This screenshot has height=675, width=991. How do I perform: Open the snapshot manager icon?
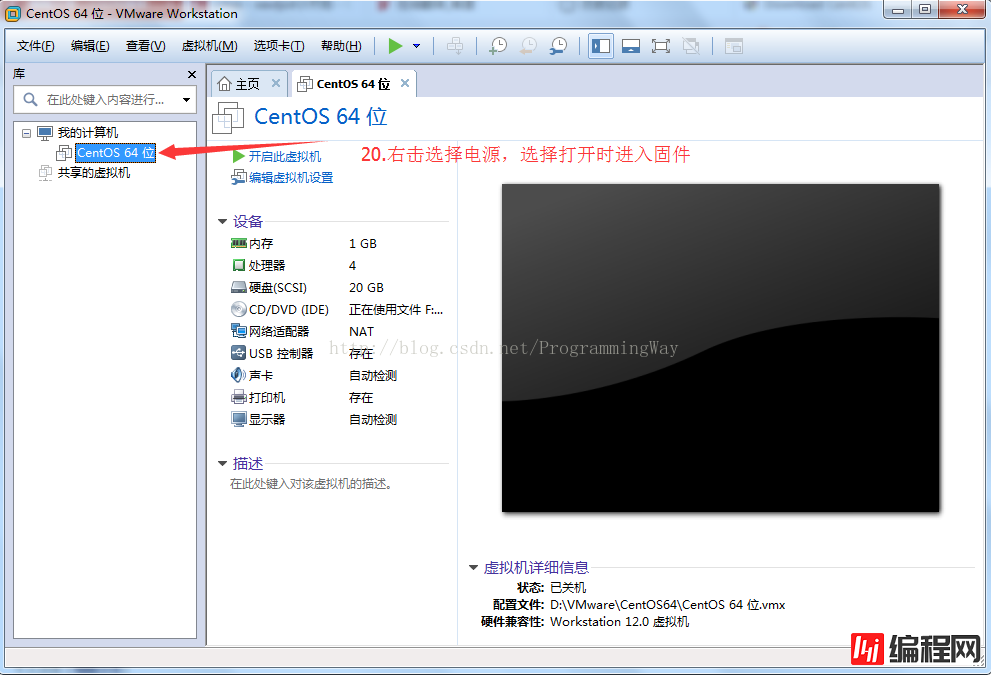coord(558,46)
